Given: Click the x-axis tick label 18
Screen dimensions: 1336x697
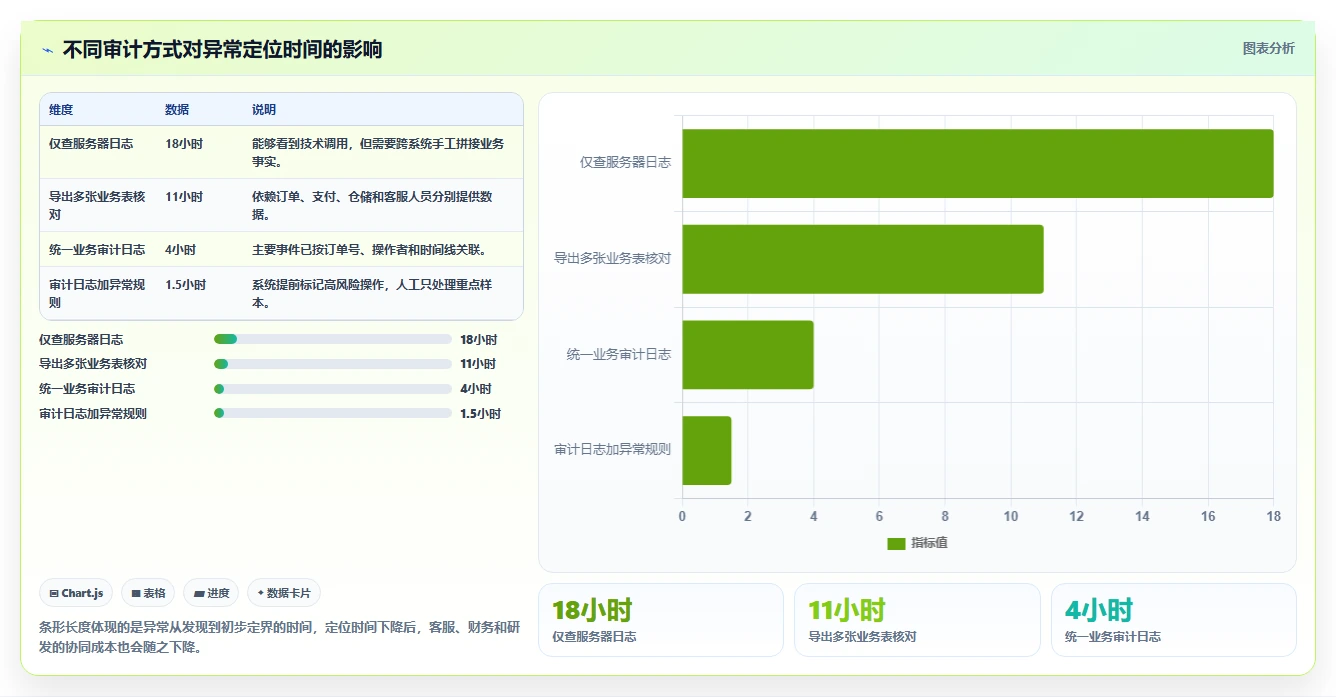Looking at the screenshot, I should tap(1273, 516).
